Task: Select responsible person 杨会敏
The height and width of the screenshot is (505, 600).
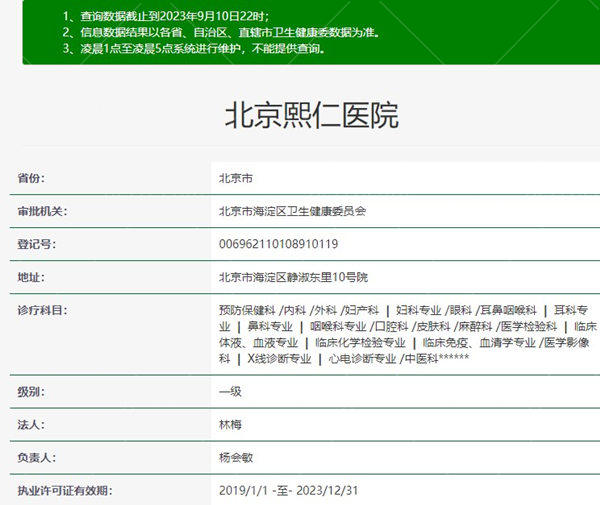Action: coord(236,458)
